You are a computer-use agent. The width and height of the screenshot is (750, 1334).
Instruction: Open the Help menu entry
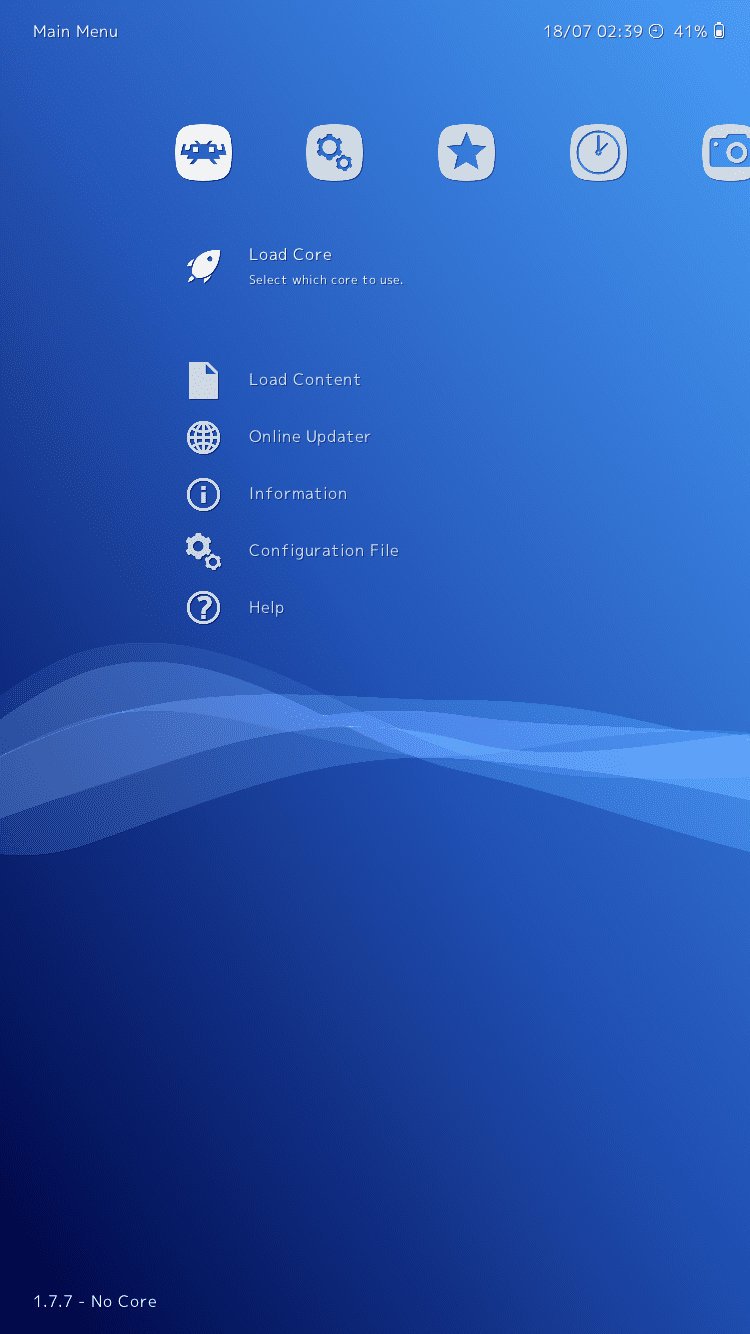pyautogui.click(x=266, y=608)
